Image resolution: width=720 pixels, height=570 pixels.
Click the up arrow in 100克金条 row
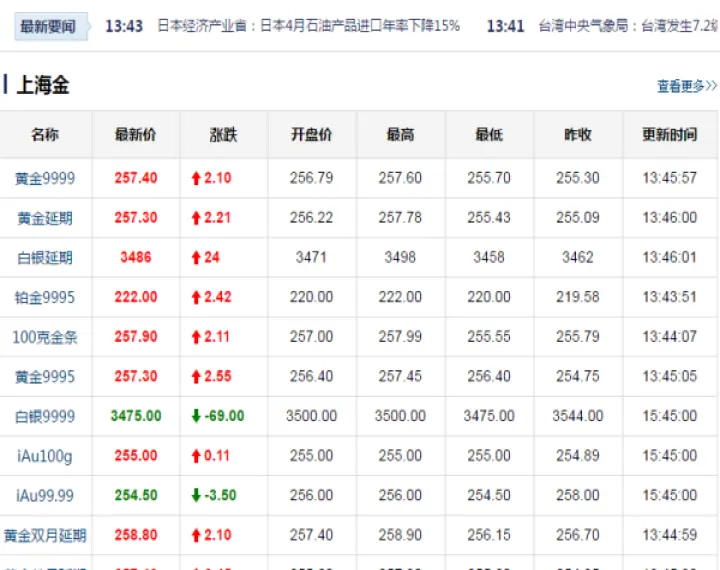[196, 337]
